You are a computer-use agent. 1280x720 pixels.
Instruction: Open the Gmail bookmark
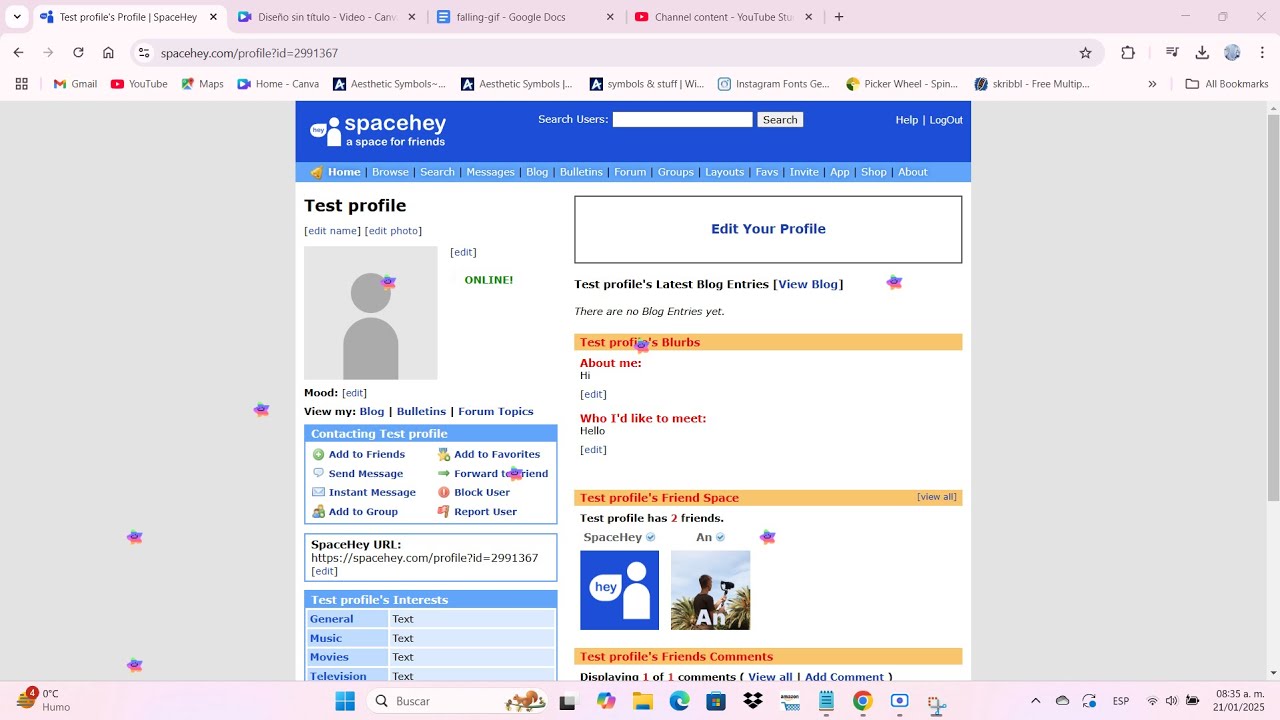(75, 84)
